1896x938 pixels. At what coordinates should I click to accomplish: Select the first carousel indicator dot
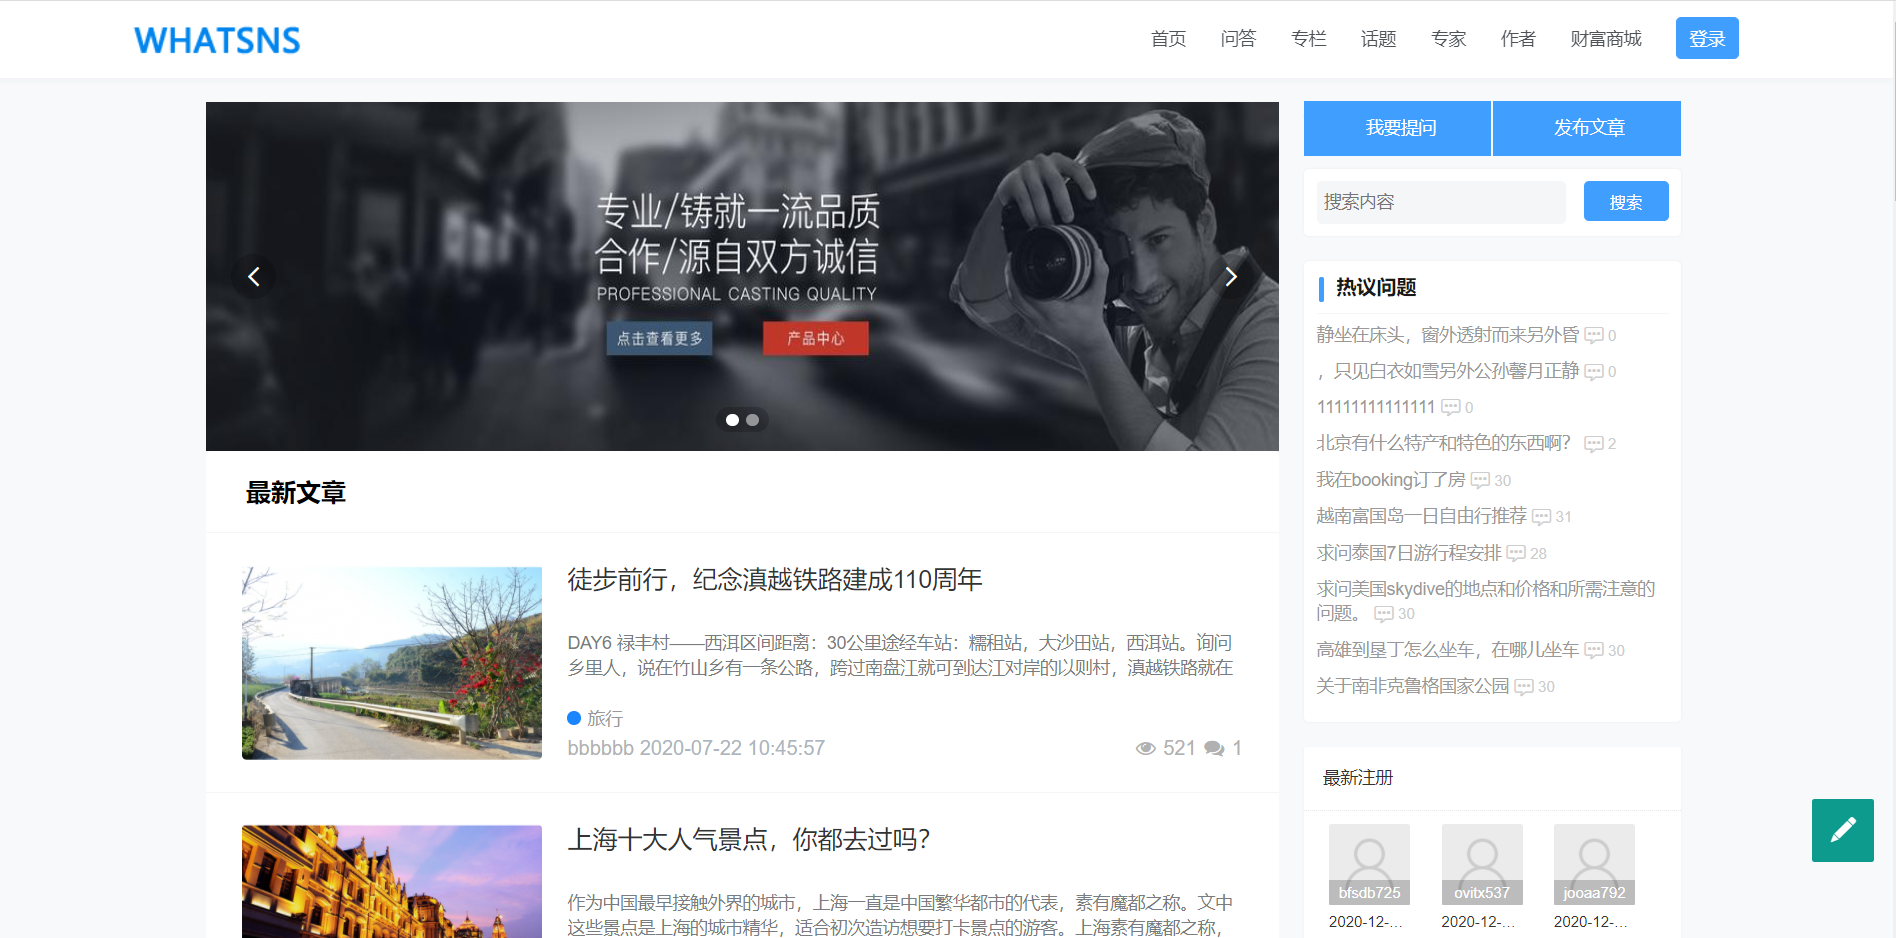[732, 420]
